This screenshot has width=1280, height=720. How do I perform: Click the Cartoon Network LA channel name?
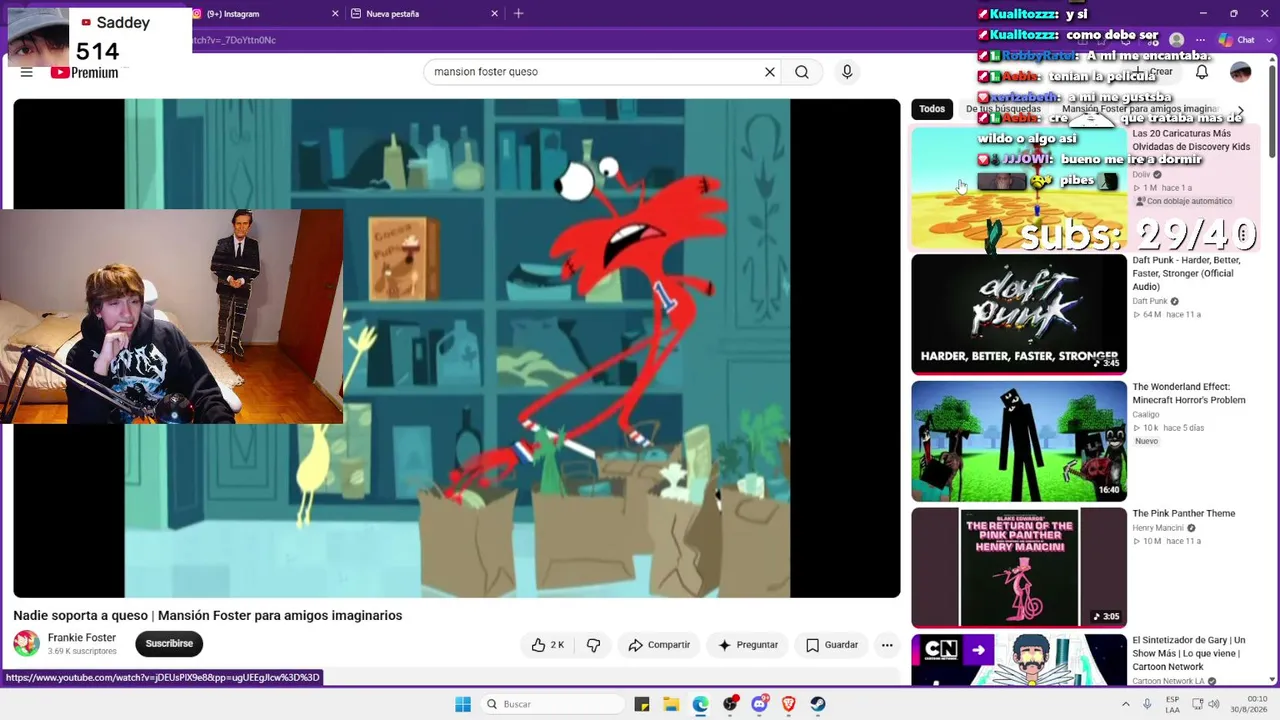pyautogui.click(x=1169, y=682)
